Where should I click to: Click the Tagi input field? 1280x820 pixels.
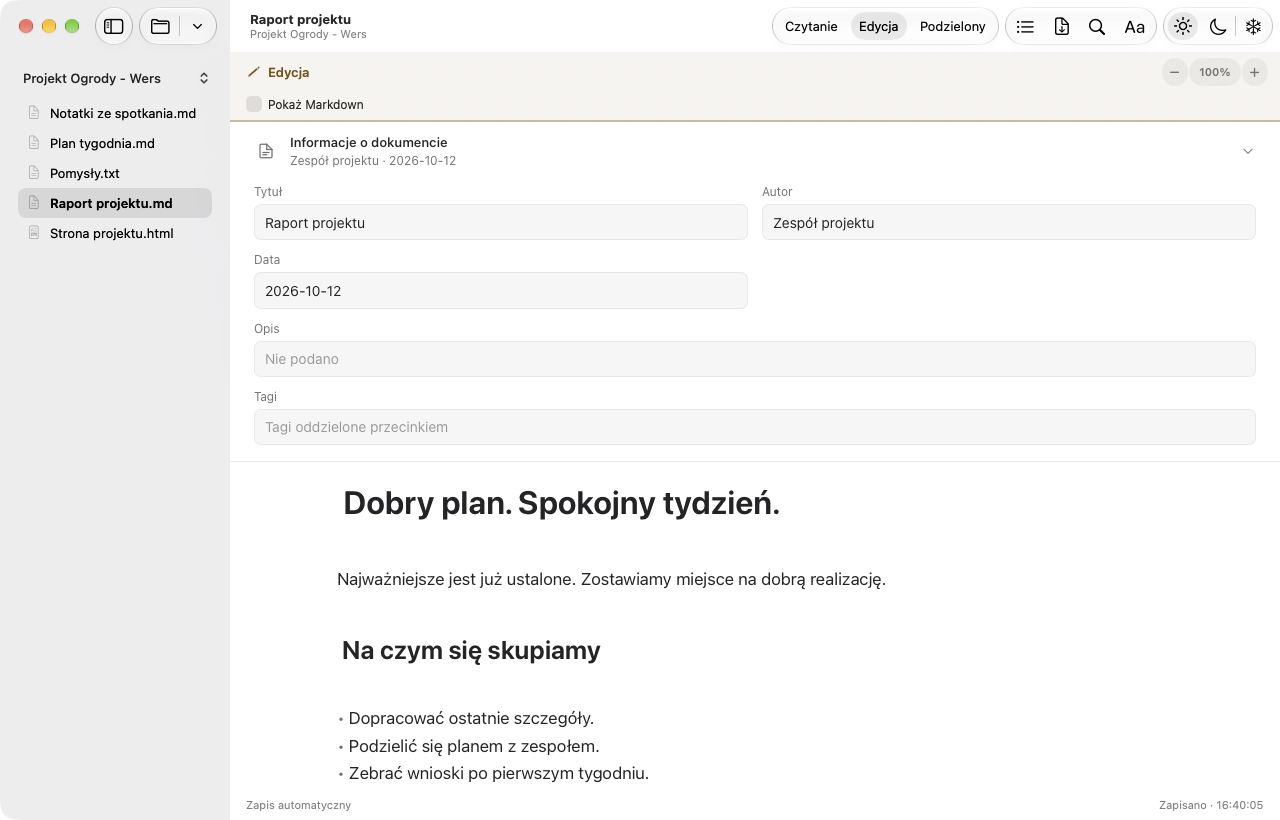[x=755, y=427]
